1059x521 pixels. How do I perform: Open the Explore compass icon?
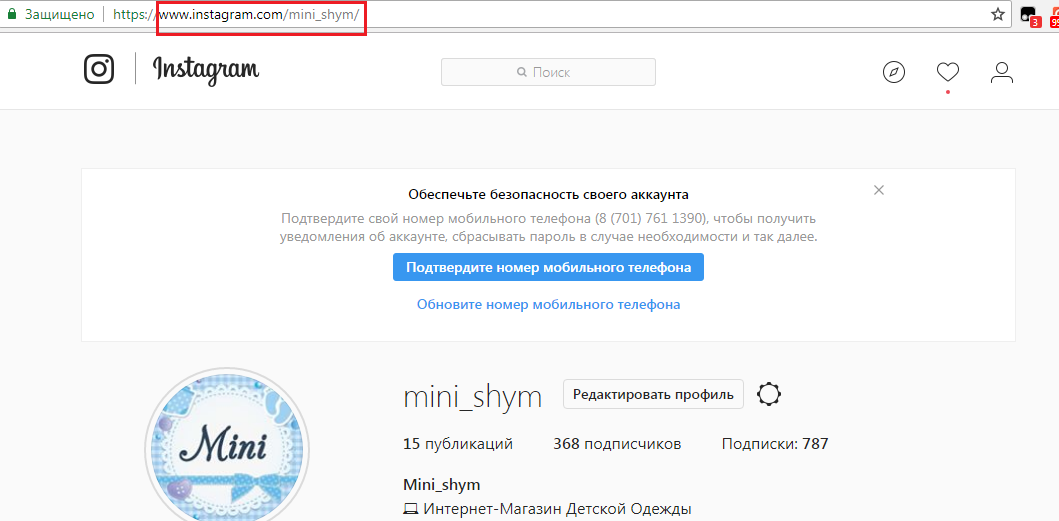pyautogui.click(x=894, y=72)
